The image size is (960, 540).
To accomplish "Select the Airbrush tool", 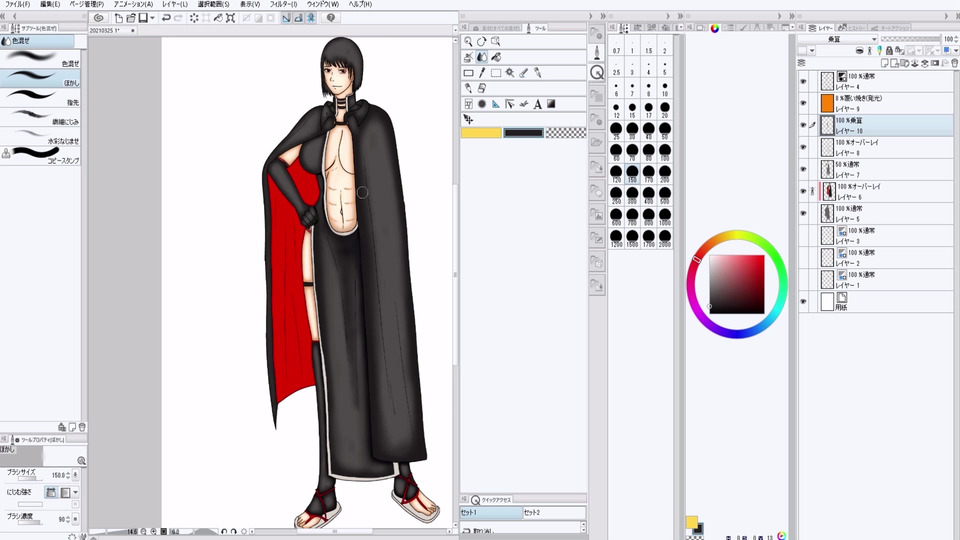I will click(468, 57).
